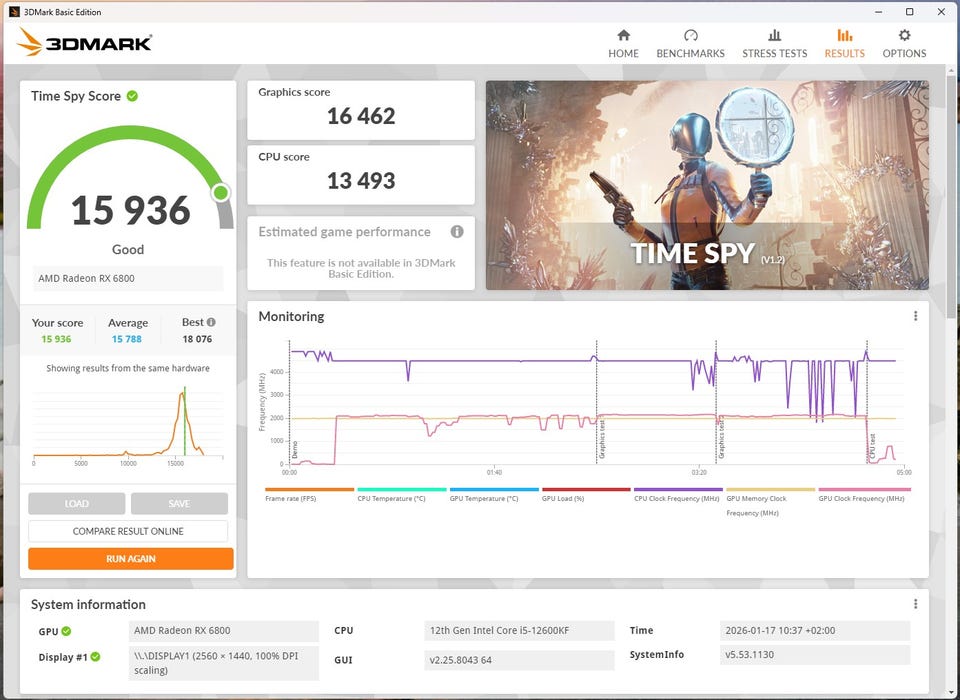
Task: Toggle the Frame rate (FPS) legend series
Action: coord(309,495)
